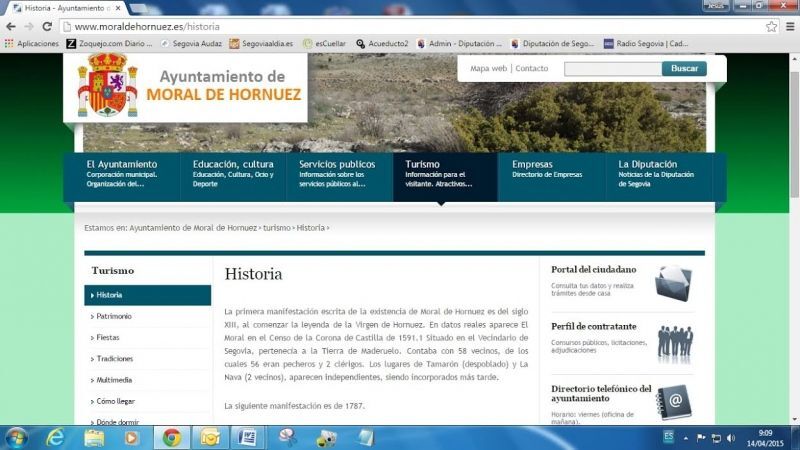The width and height of the screenshot is (800, 450).
Task: Bookmark this page with the star icon
Action: pos(771,26)
